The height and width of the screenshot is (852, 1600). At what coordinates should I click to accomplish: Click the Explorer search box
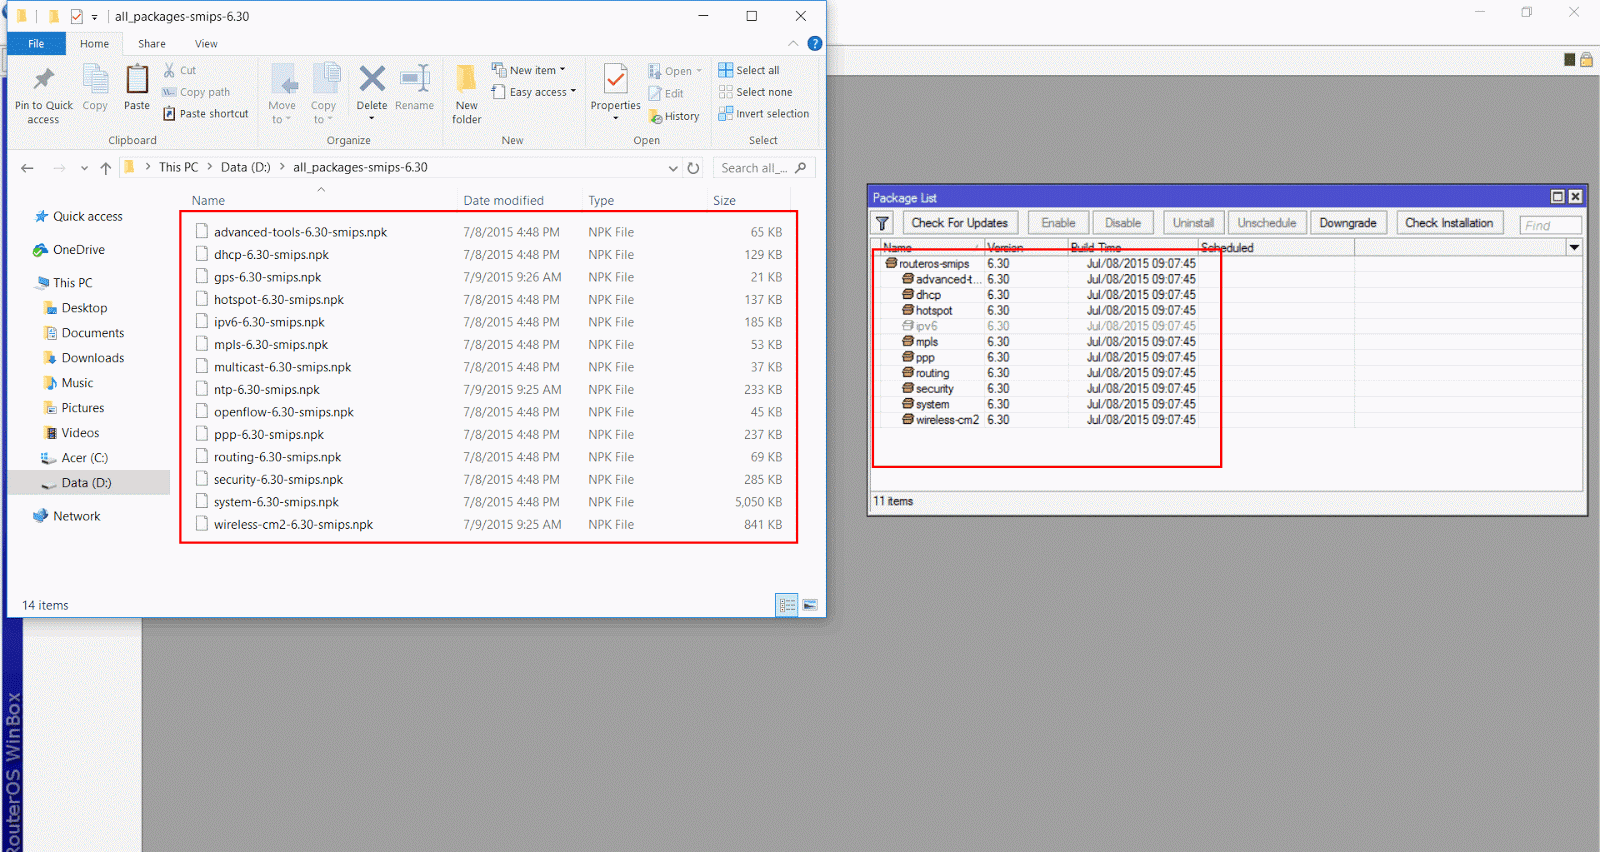(x=764, y=168)
